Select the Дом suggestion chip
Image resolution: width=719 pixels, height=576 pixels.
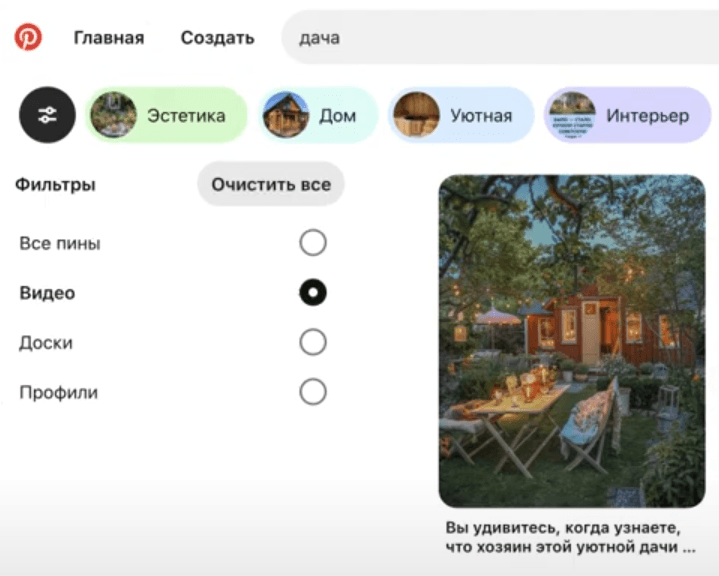(x=317, y=115)
